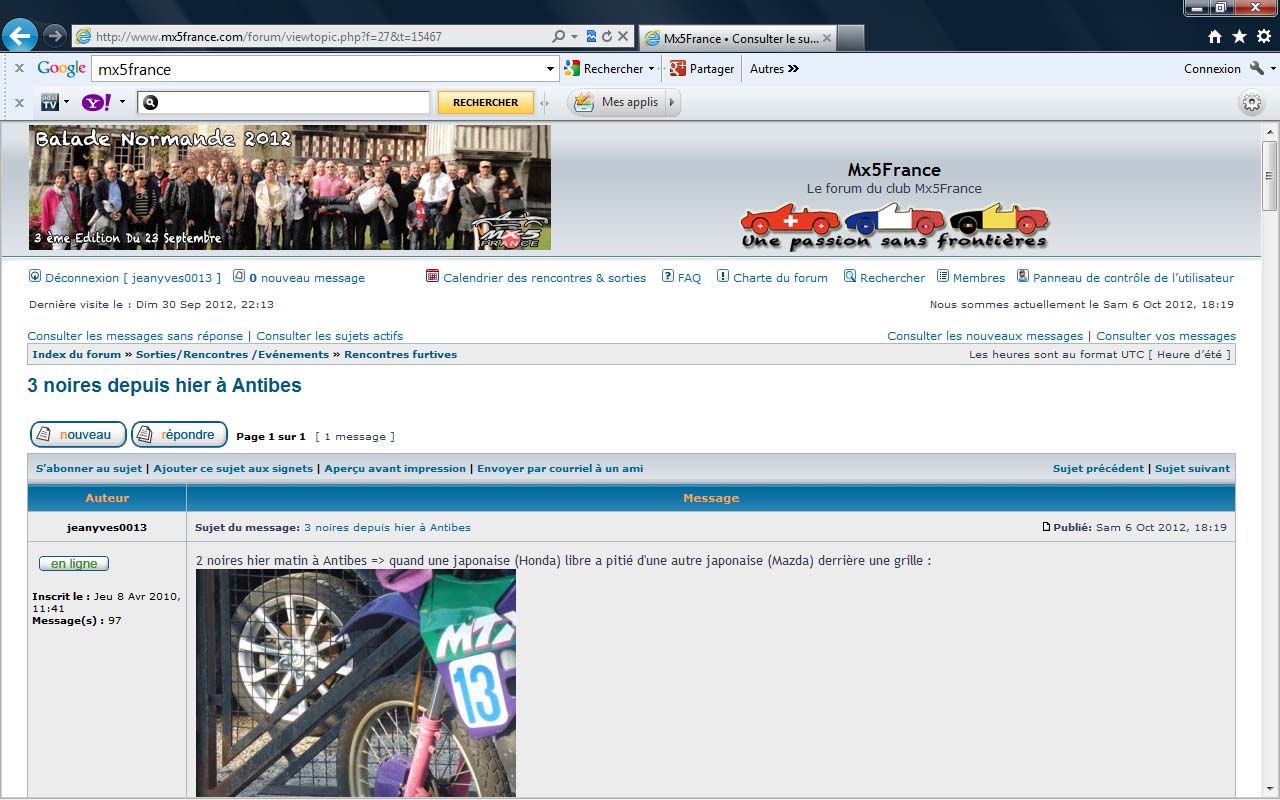Expand the arrow next to Mes applis

click(x=672, y=102)
